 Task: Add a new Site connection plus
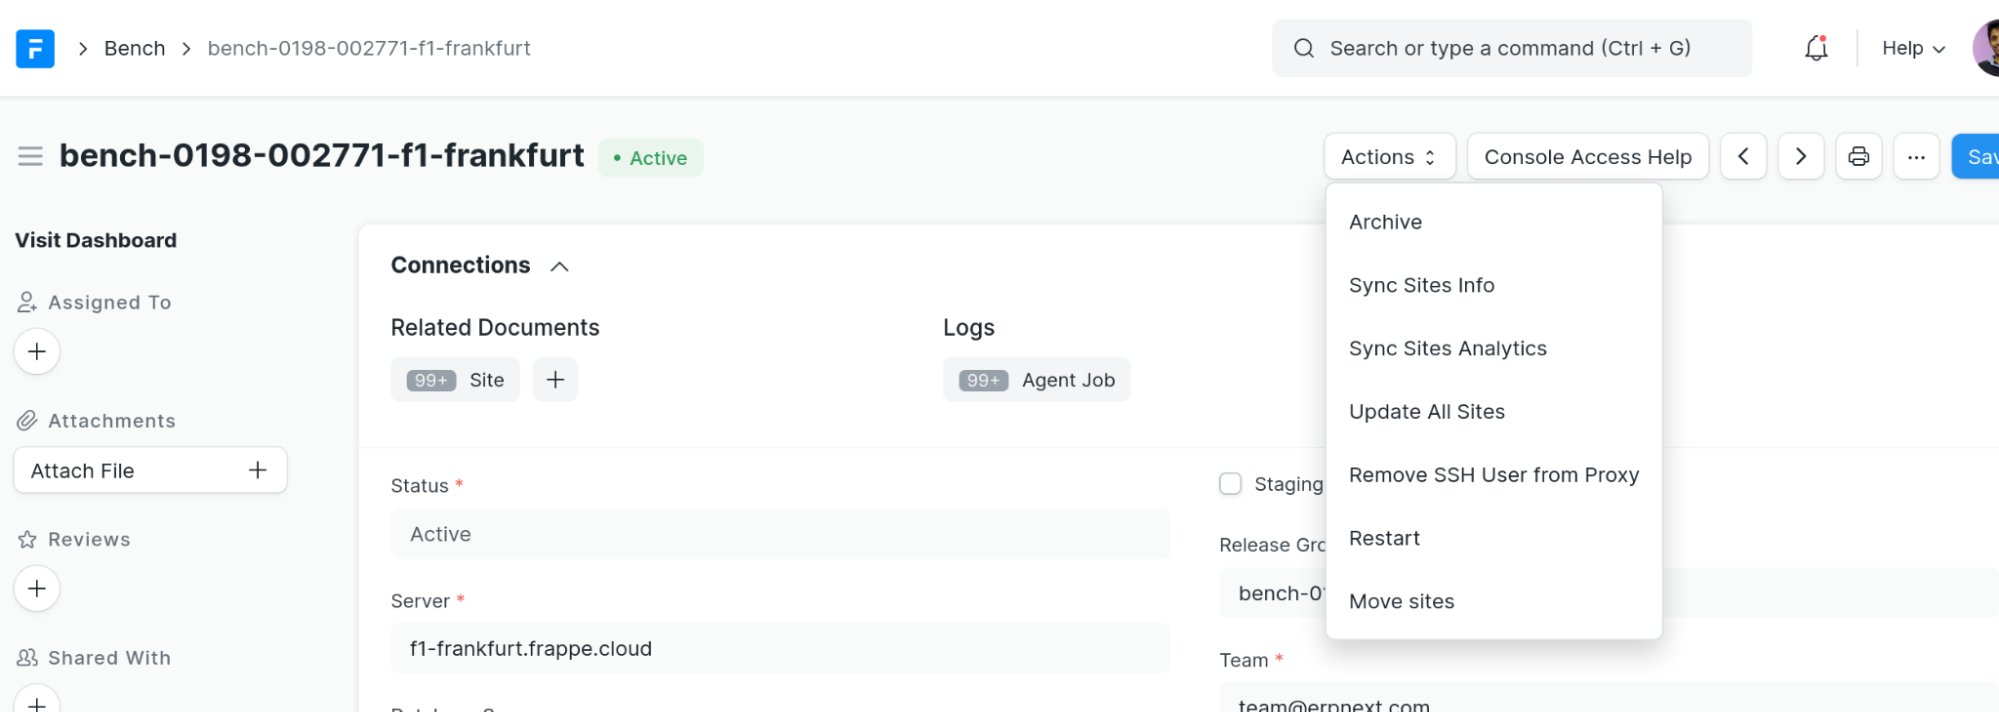click(x=555, y=380)
